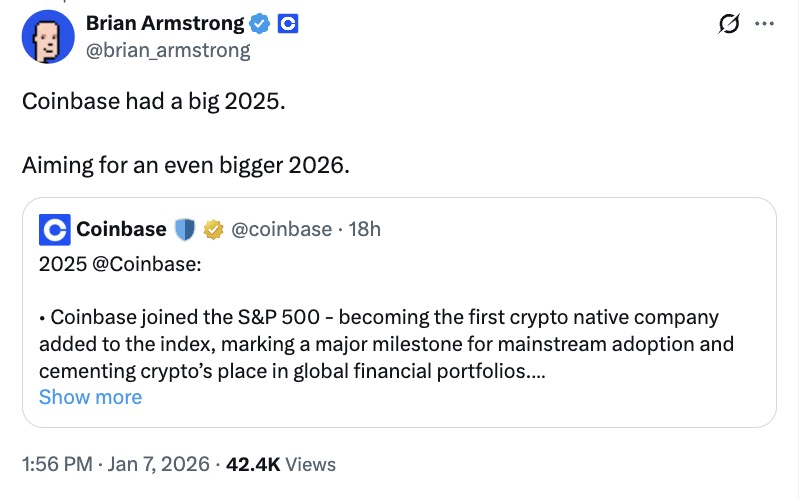Click the Coinbase name in quoted post

pyautogui.click(x=121, y=229)
